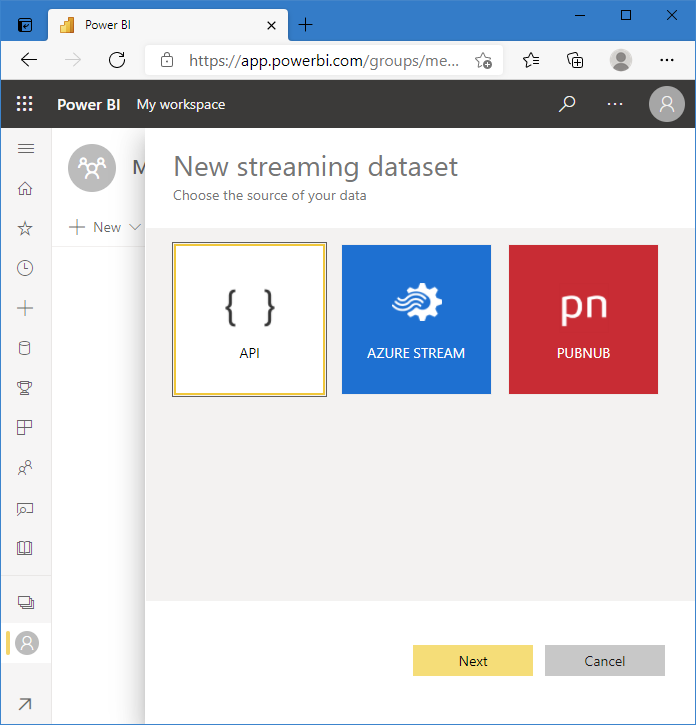Open My workspace in the header
The height and width of the screenshot is (725, 696).
pos(181,104)
